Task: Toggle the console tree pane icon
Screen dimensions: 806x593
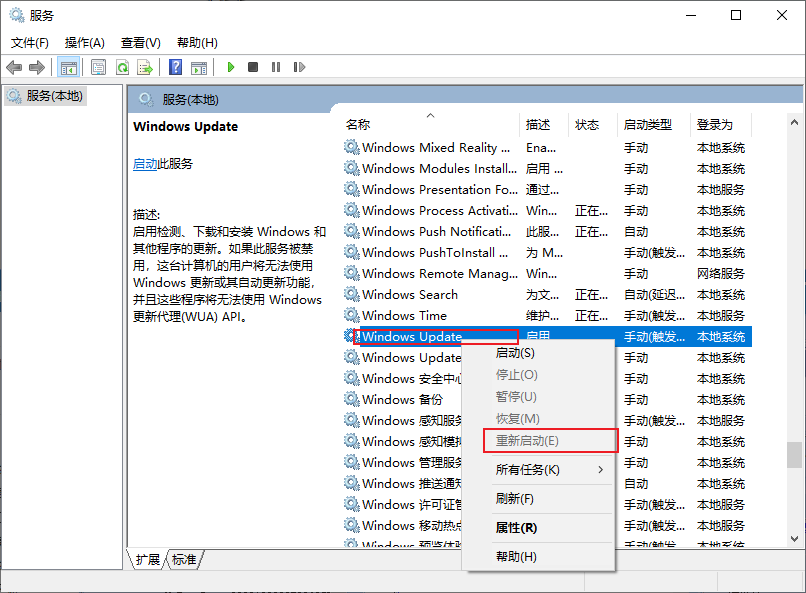Action: click(68, 67)
